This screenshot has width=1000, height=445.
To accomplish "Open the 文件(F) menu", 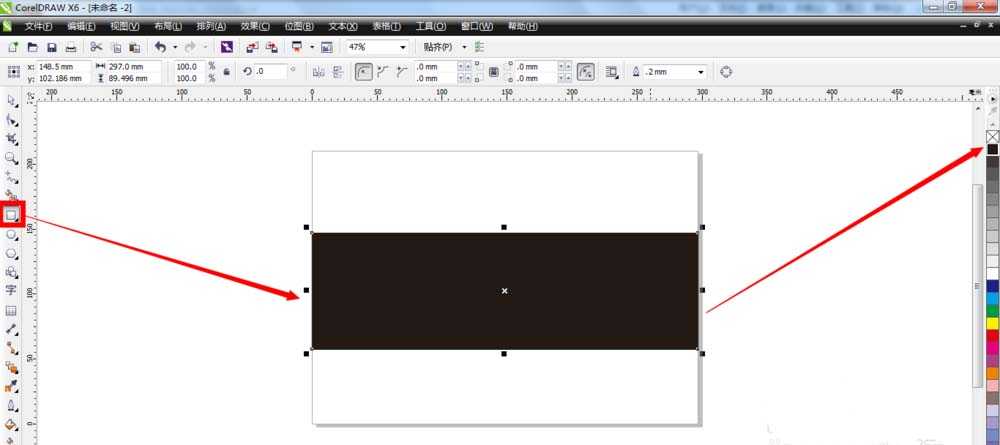I will [39, 26].
